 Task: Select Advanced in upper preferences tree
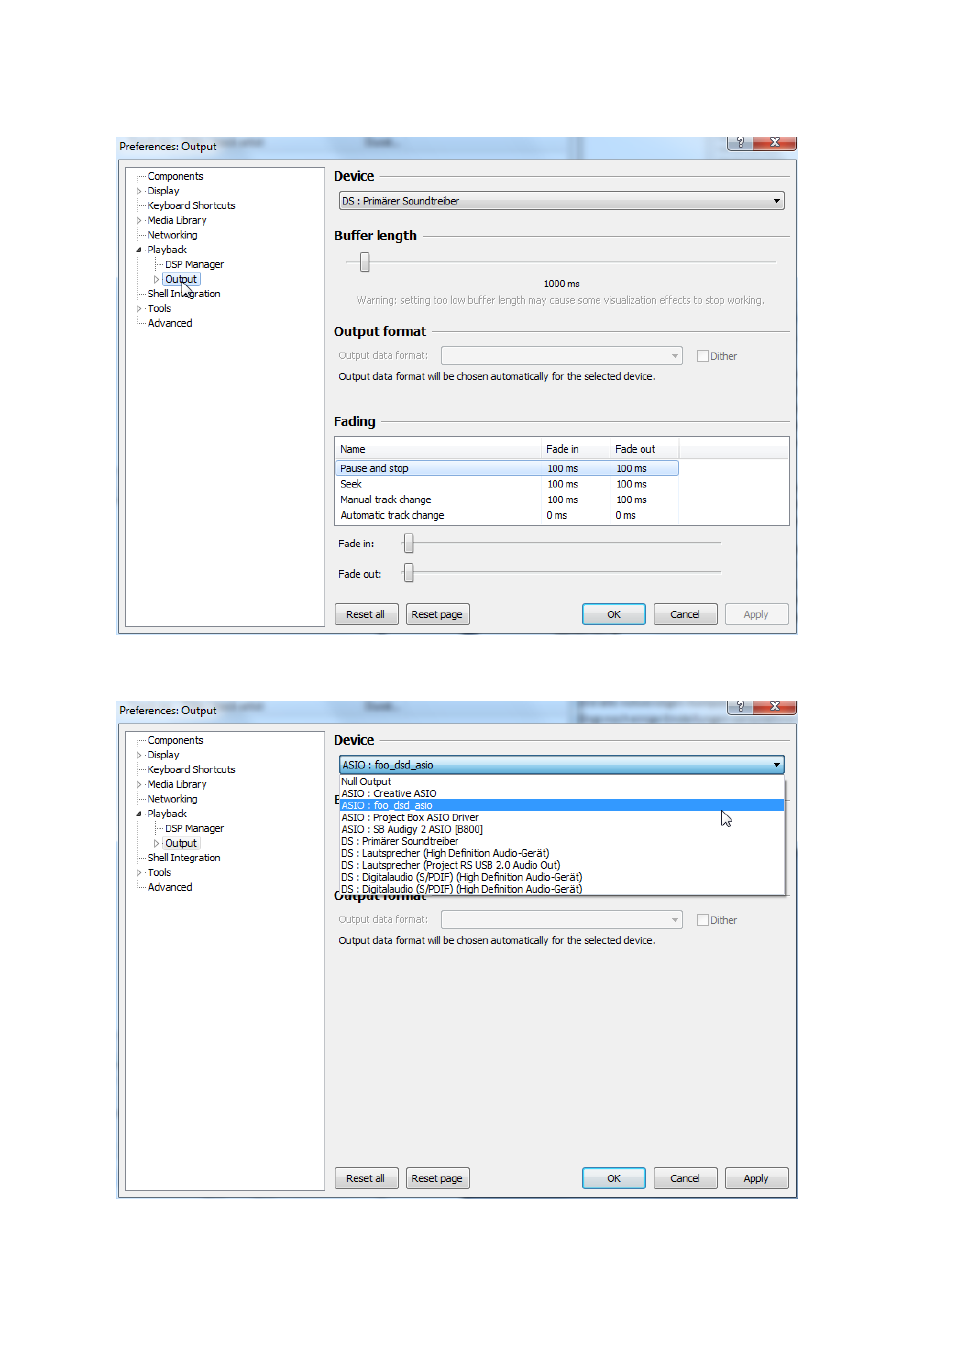pyautogui.click(x=170, y=323)
